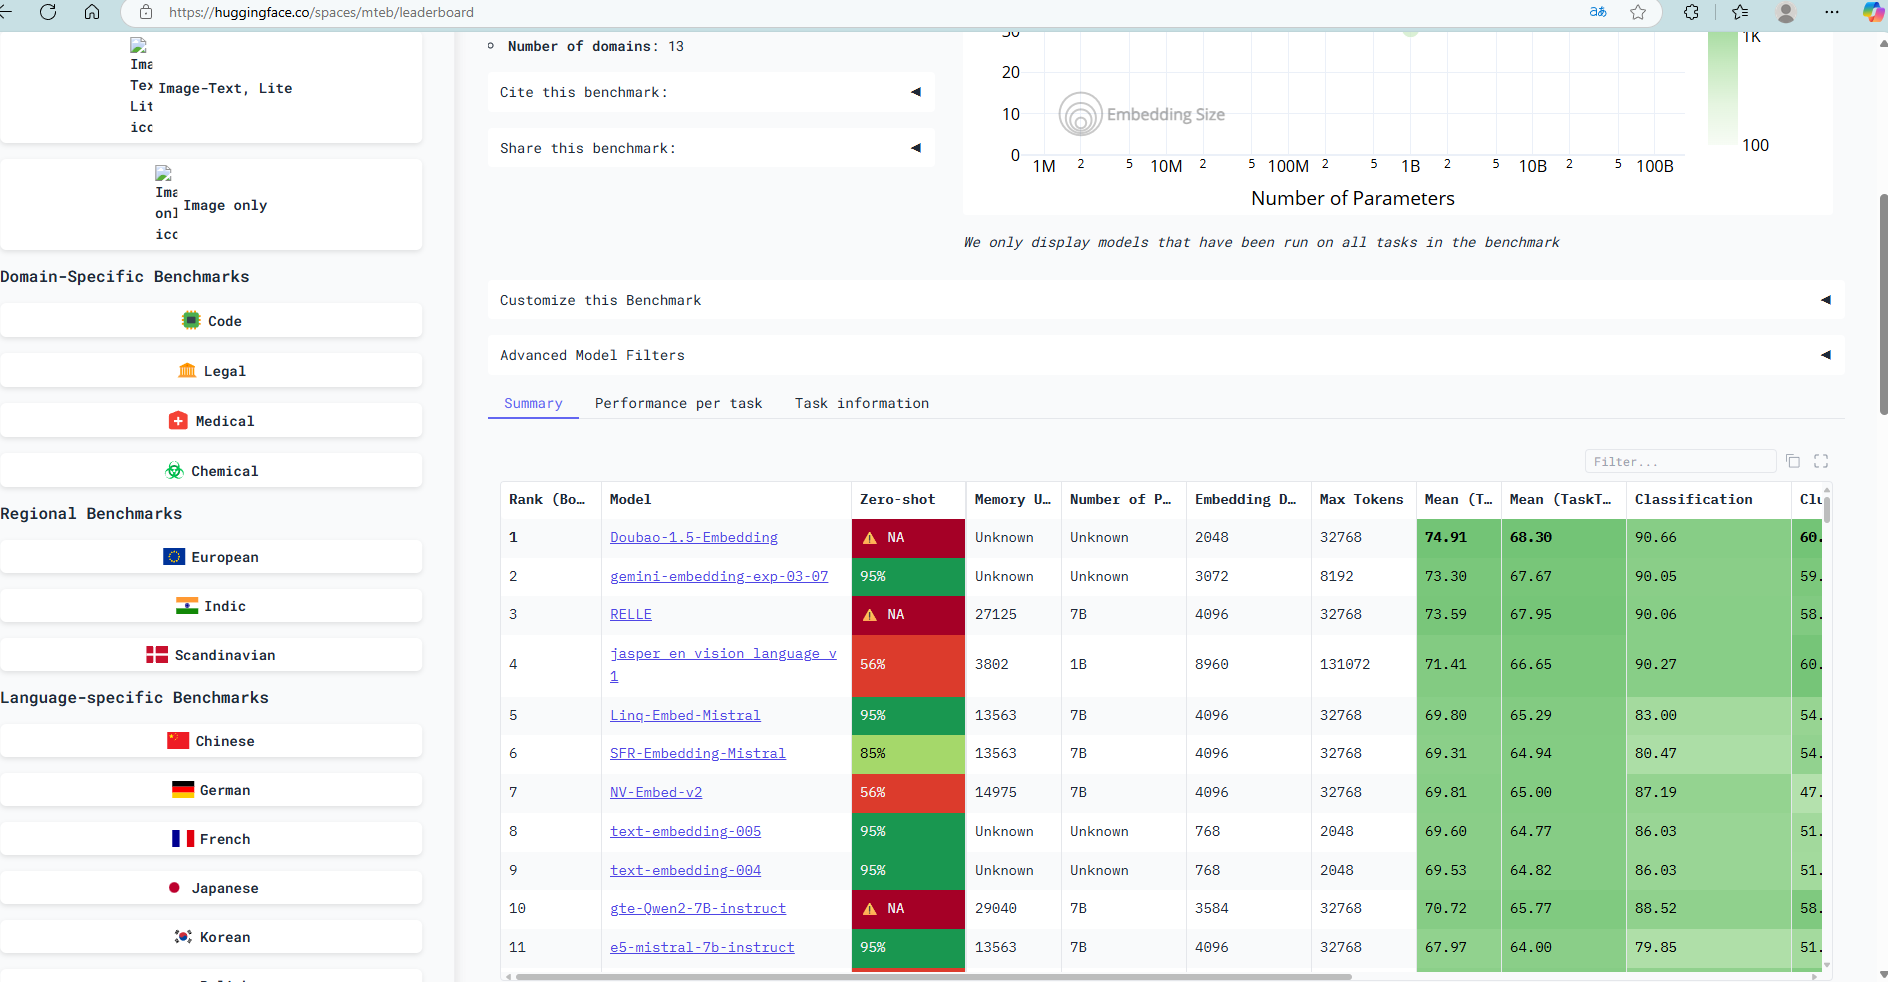
Task: Switch to the Summary tab
Action: (533, 403)
